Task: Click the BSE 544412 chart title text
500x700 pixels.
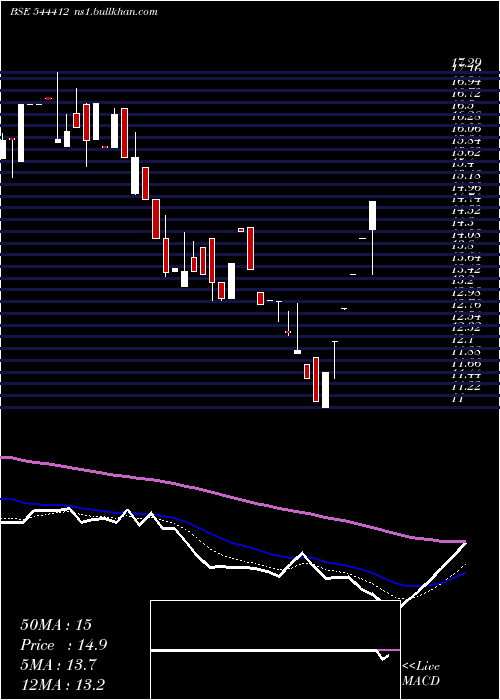Action: click(39, 12)
